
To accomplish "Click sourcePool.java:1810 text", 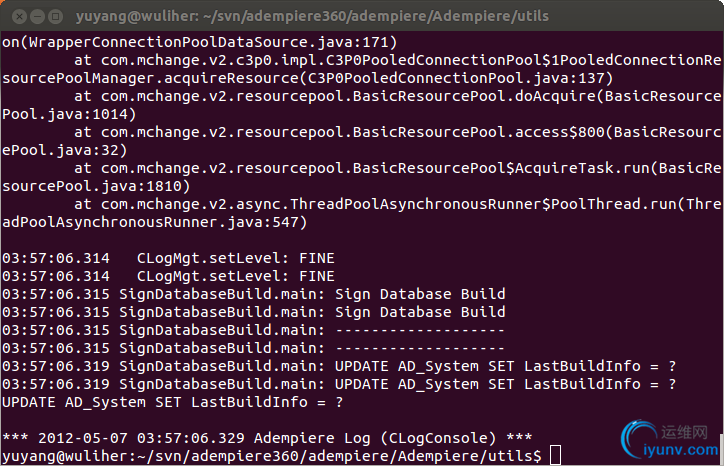I will click(x=96, y=187).
